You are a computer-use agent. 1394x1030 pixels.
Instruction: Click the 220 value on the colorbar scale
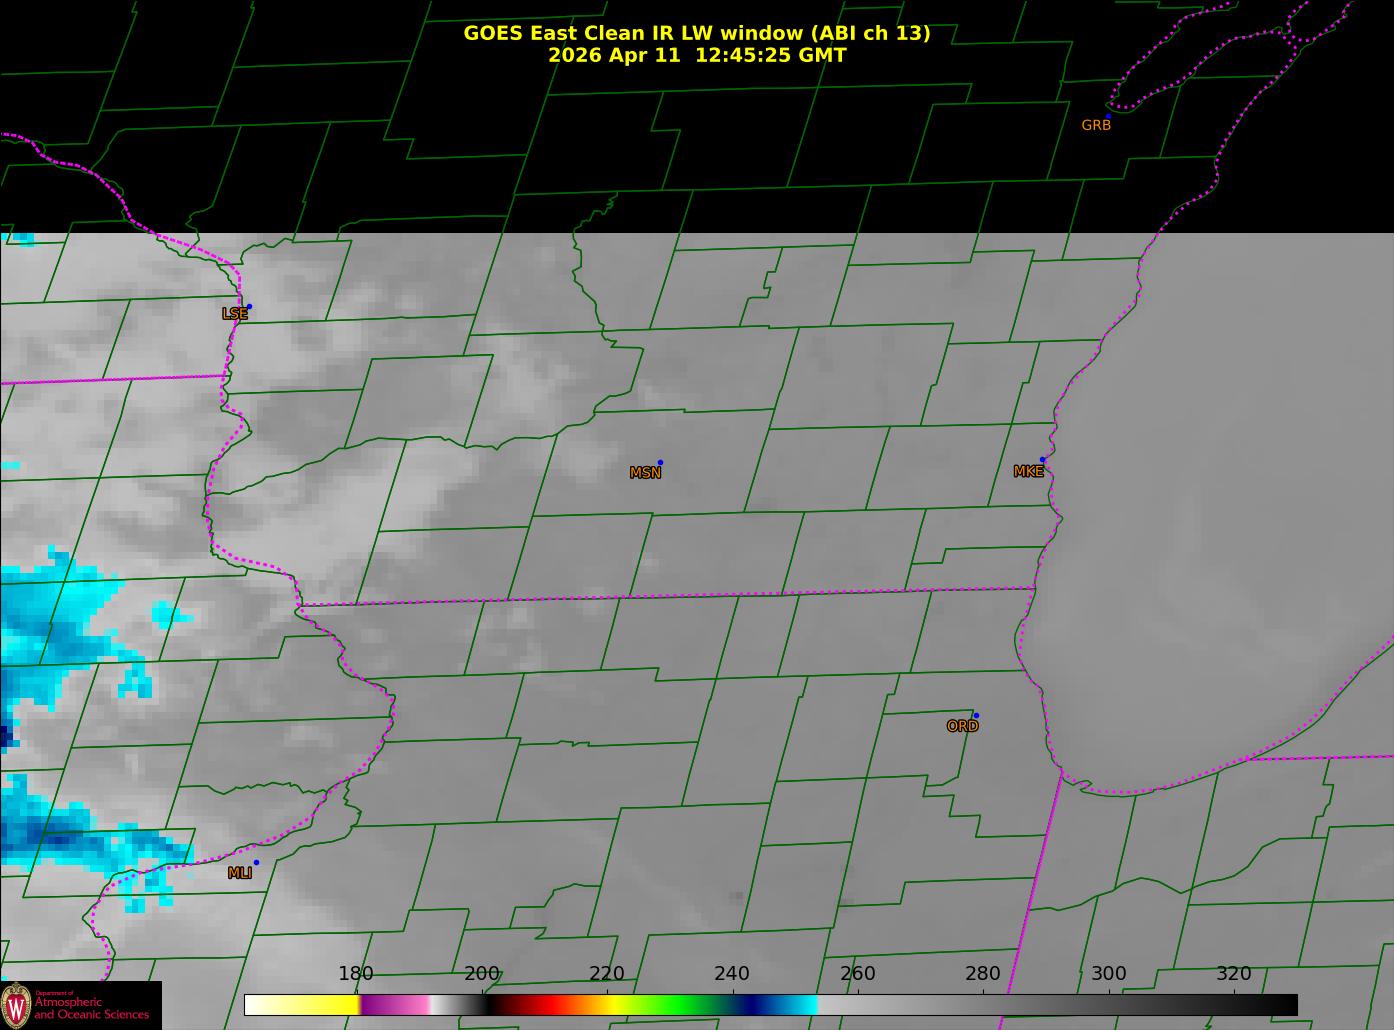(x=607, y=973)
